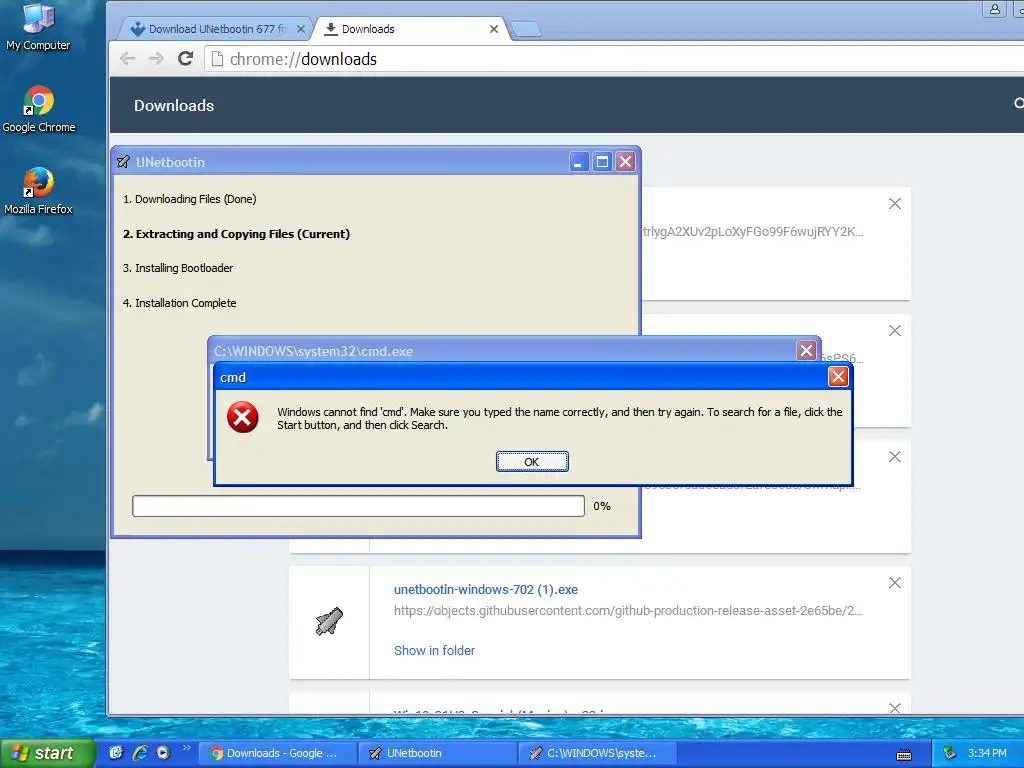Viewport: 1024px width, 768px height.
Task: Expand the Quick Launch overflow chevron
Action: point(187,748)
